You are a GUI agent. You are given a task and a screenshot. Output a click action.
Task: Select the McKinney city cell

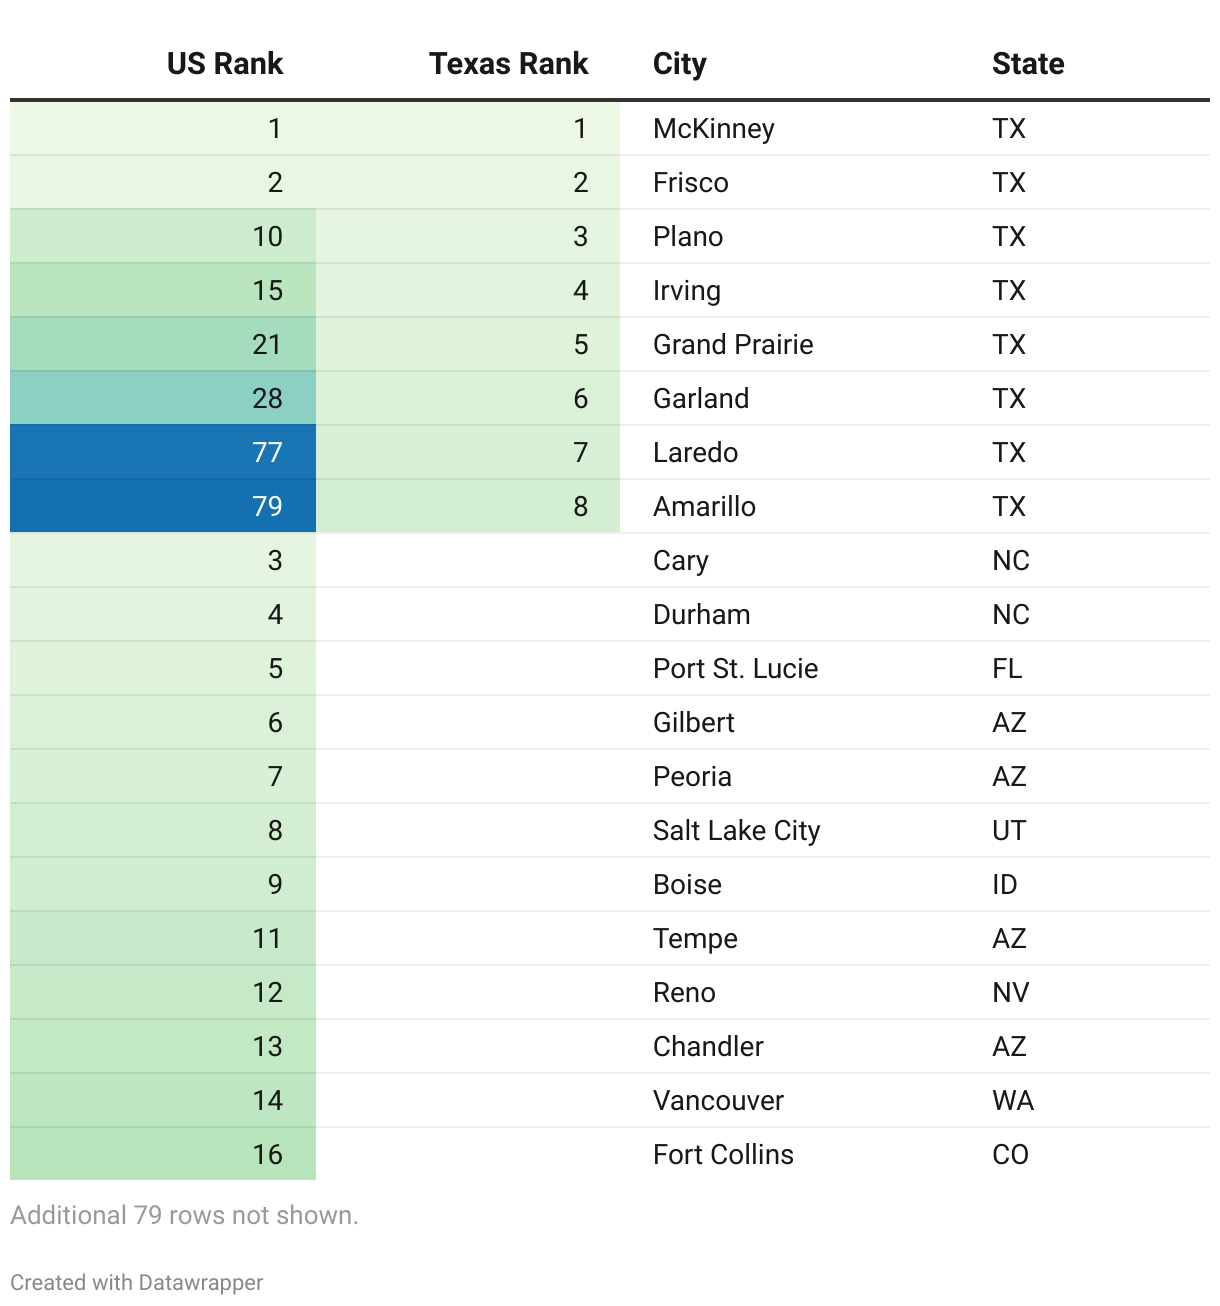(713, 129)
